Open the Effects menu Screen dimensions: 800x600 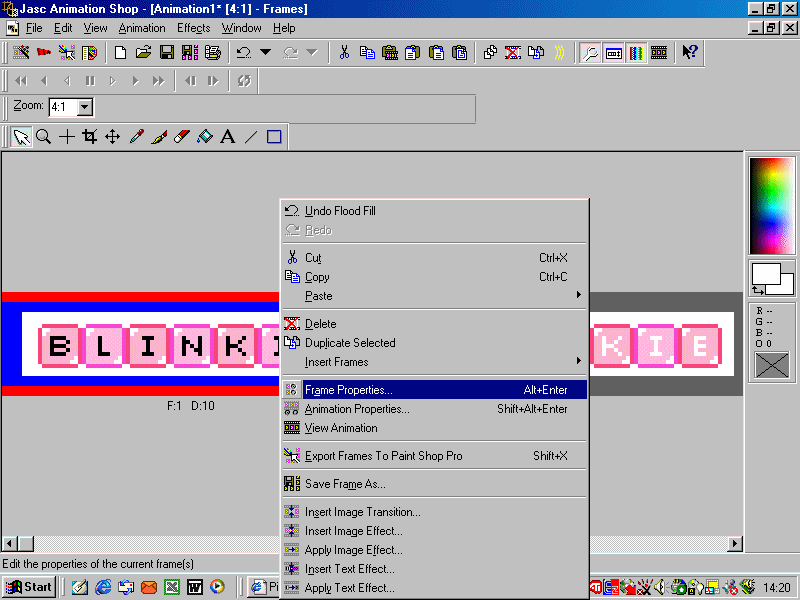193,28
